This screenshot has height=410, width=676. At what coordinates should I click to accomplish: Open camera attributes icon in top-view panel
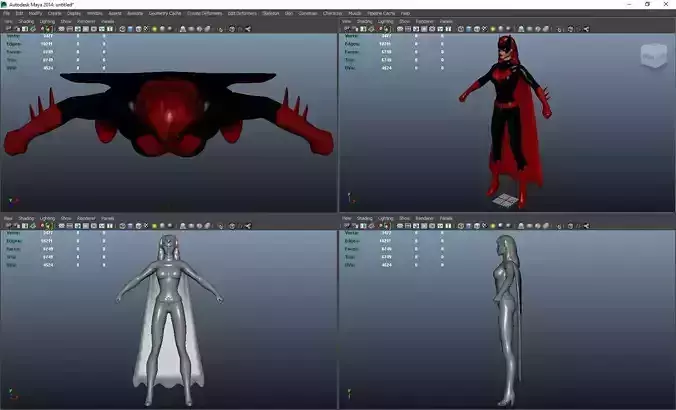pos(16,29)
